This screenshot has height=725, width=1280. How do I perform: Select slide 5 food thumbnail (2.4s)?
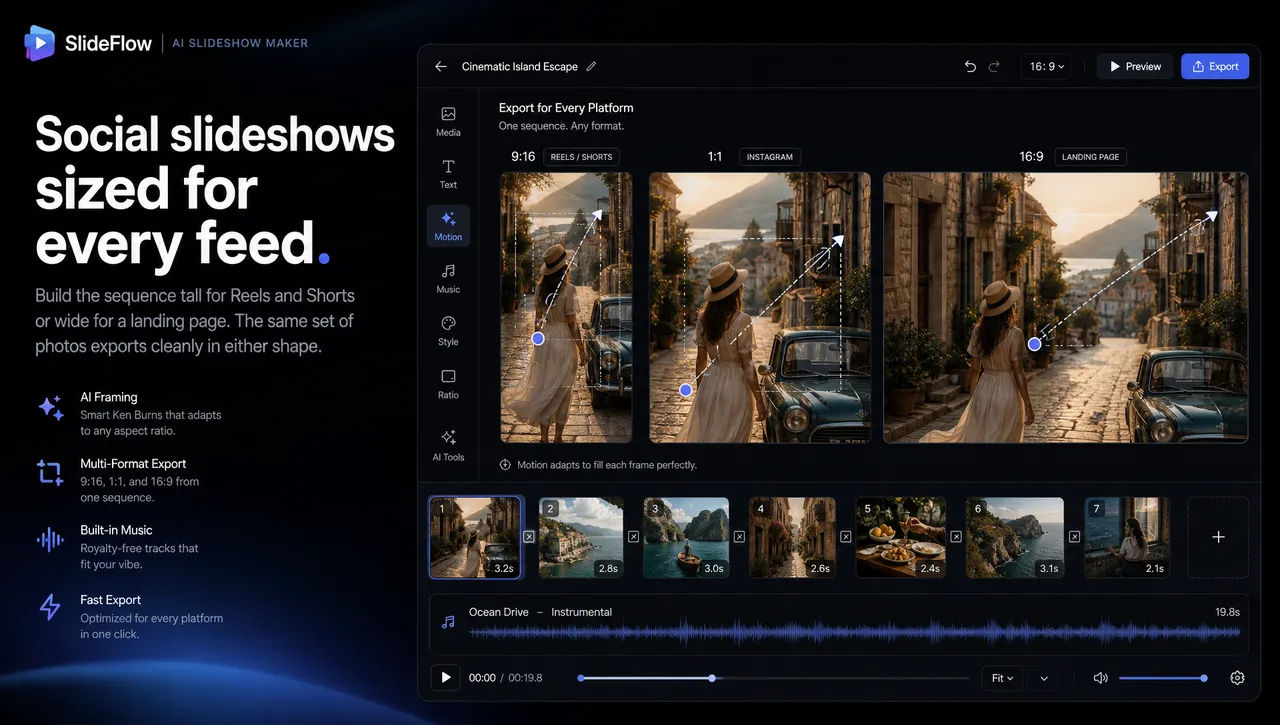pyautogui.click(x=900, y=537)
